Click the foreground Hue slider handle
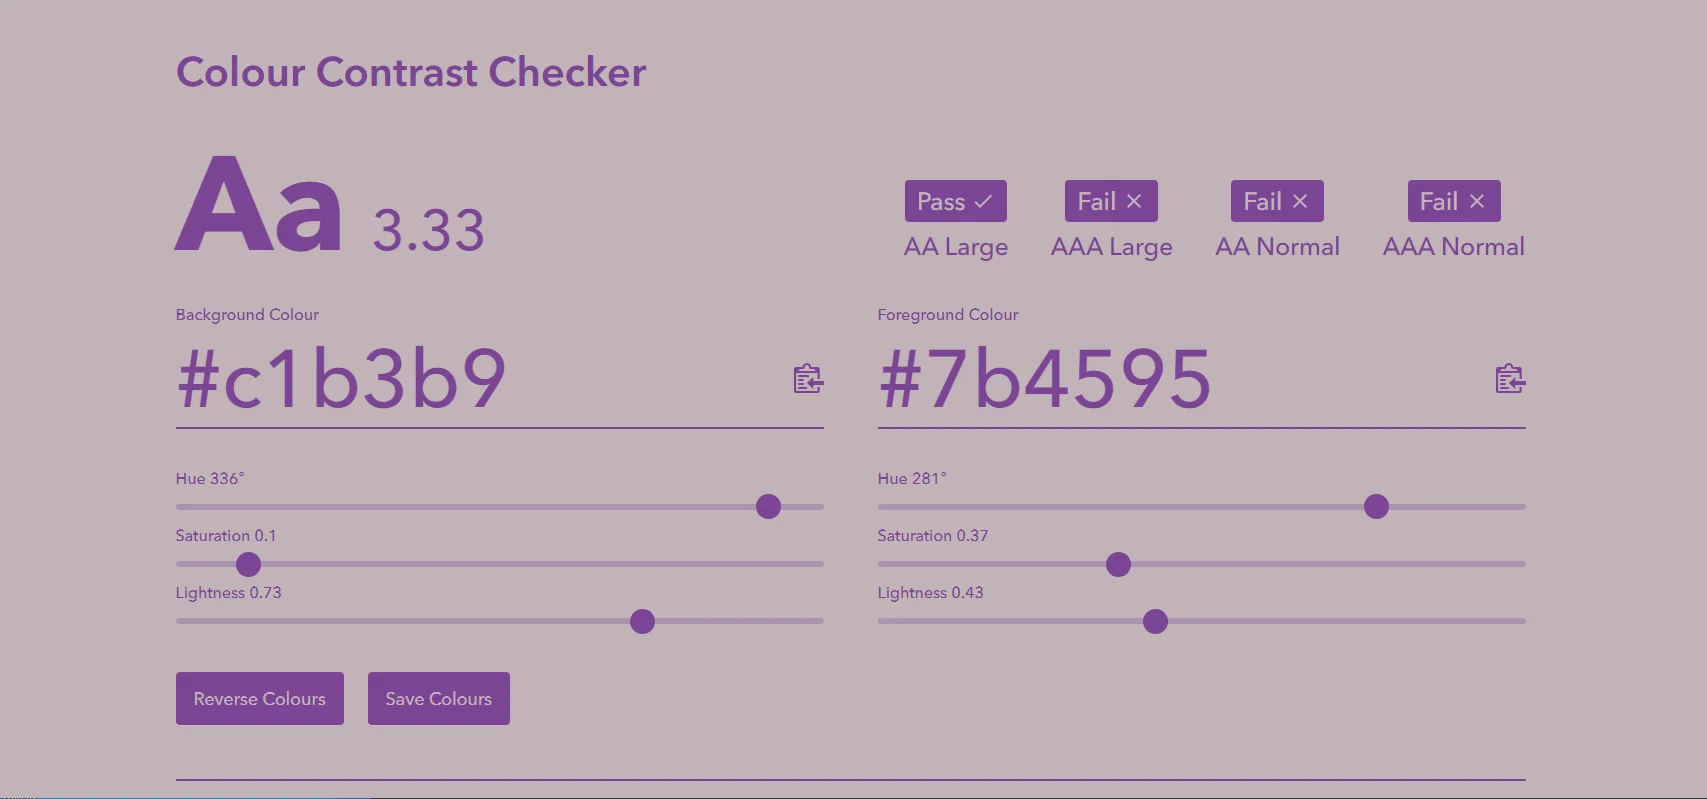This screenshot has height=799, width=1707. [1376, 507]
